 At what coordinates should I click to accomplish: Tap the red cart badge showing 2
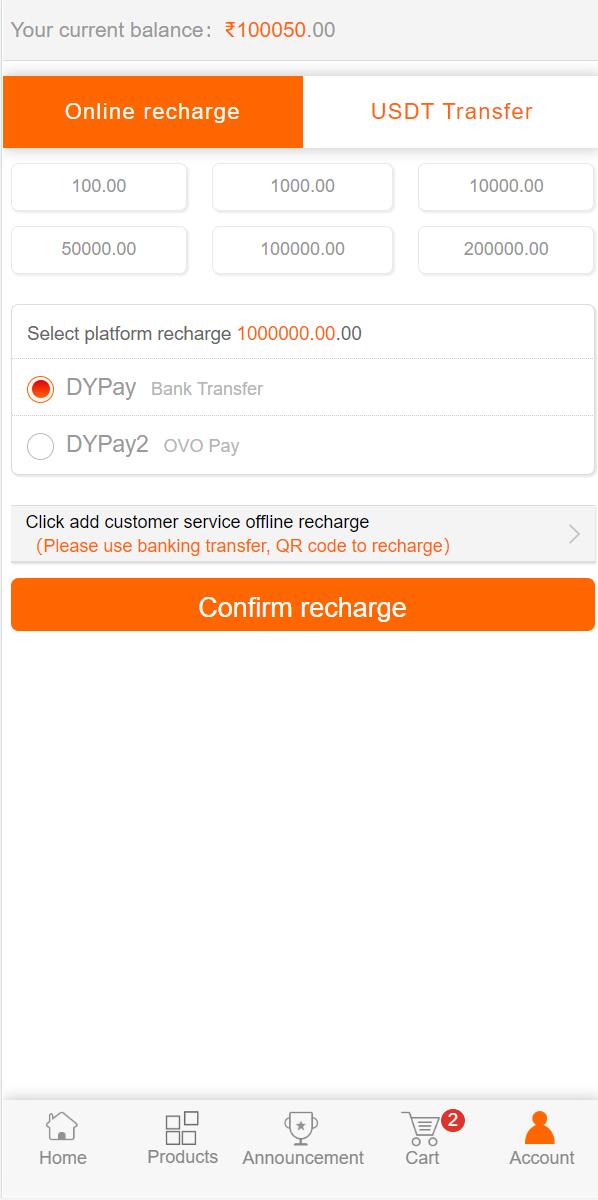[x=452, y=1120]
